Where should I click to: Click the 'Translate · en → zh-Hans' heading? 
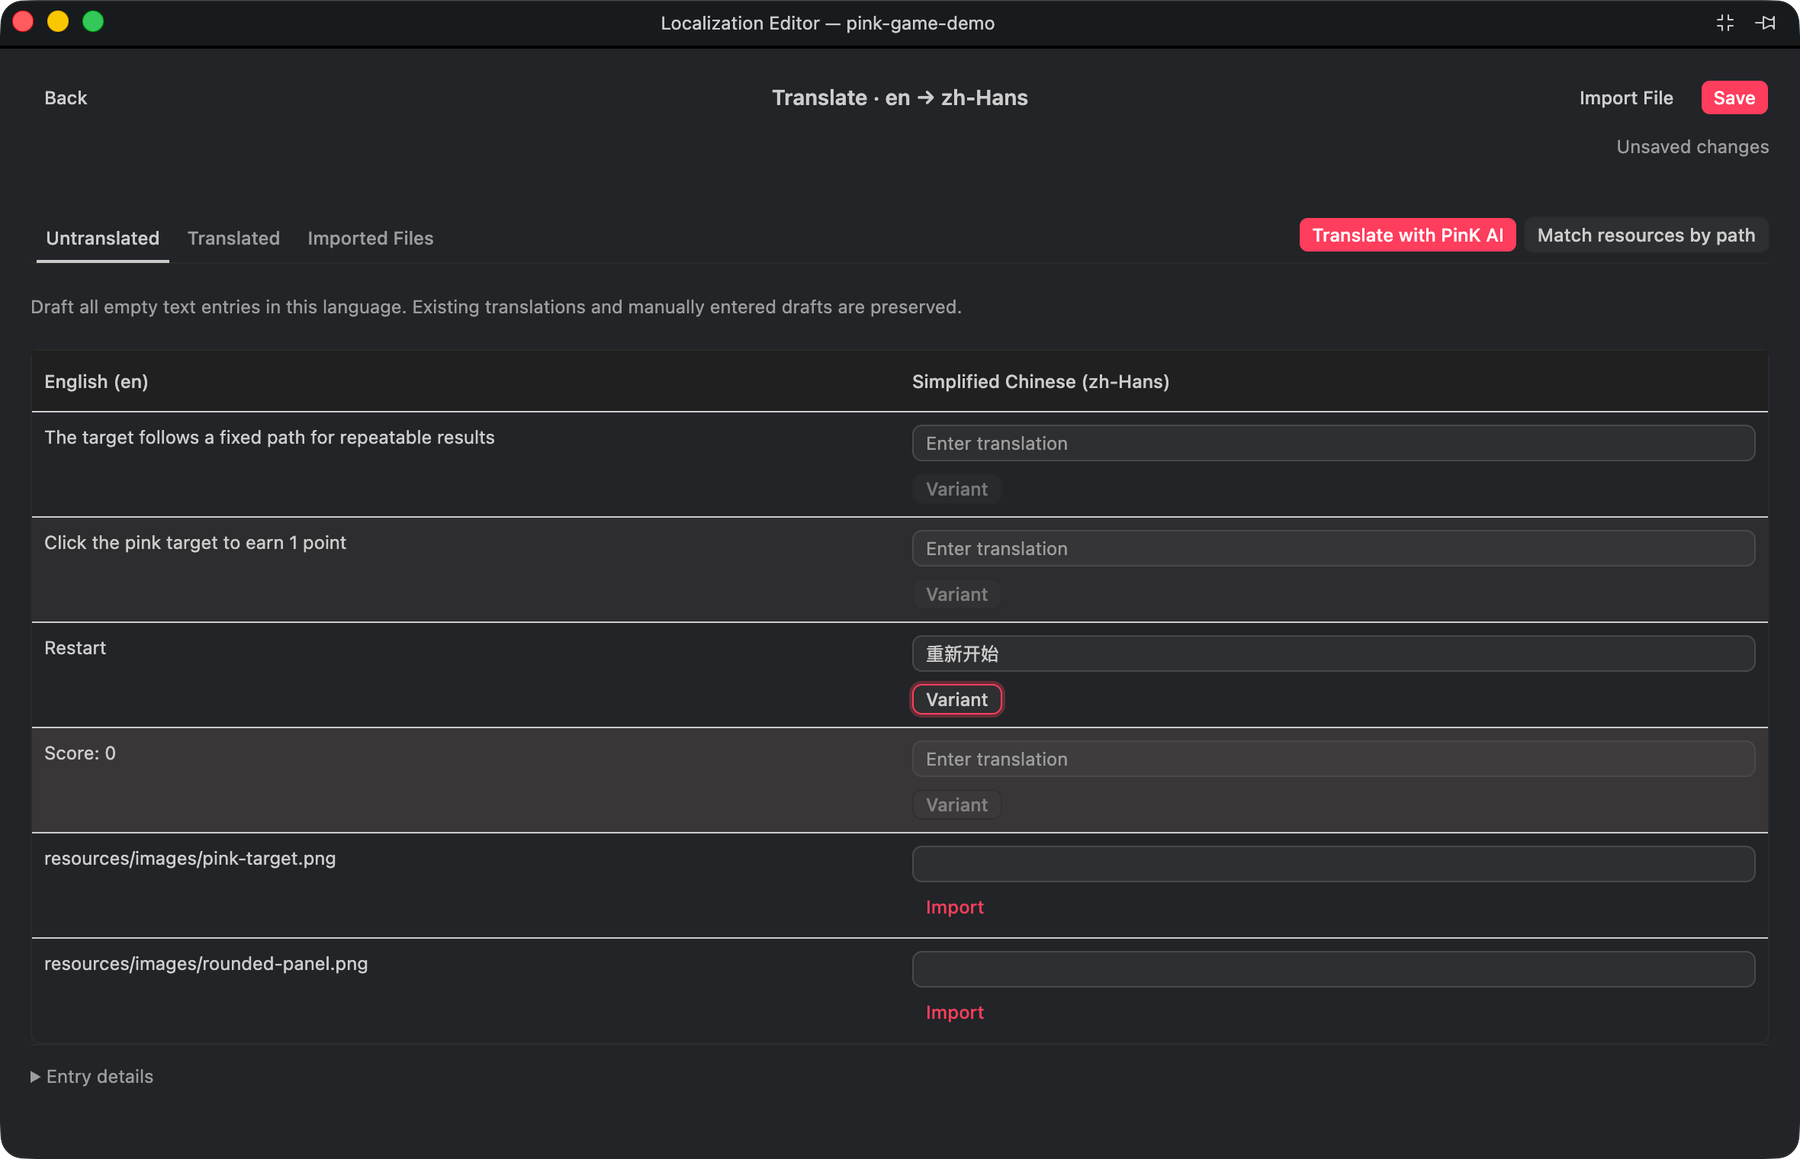(900, 98)
